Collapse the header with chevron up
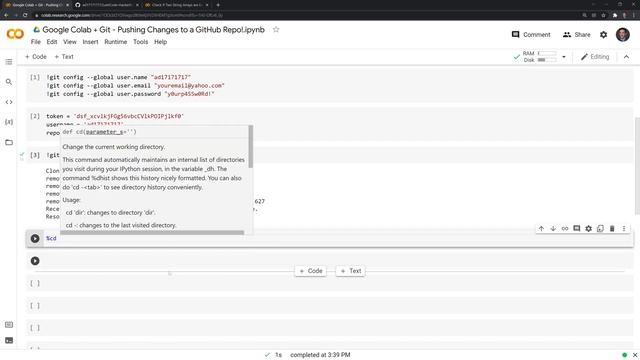640x360 pixels. tap(626, 57)
